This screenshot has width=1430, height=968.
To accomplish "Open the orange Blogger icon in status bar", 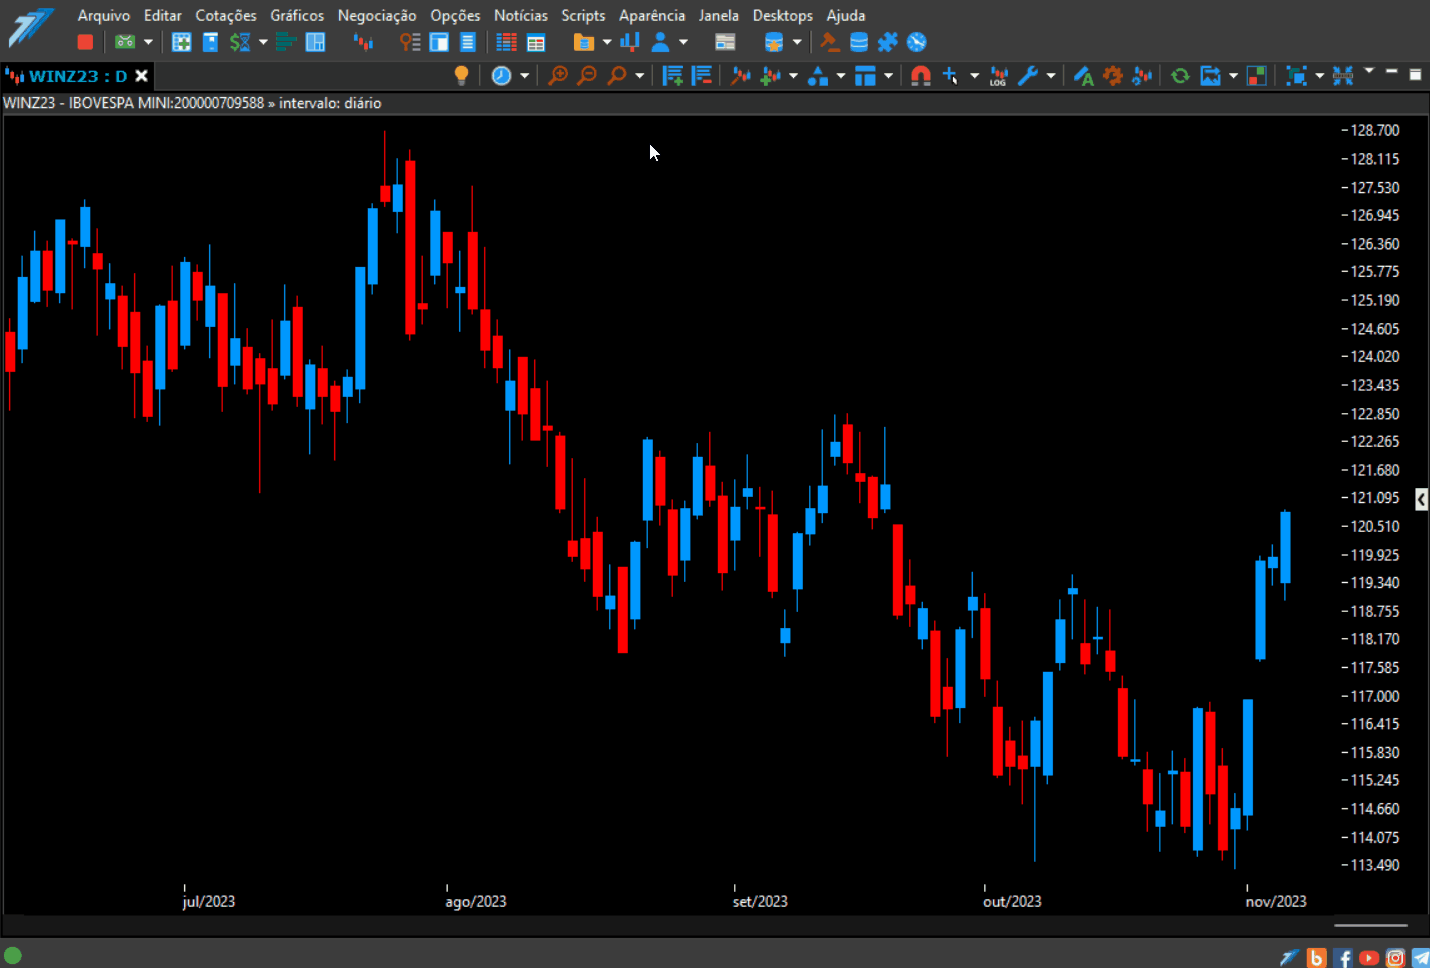I will tap(1317, 958).
